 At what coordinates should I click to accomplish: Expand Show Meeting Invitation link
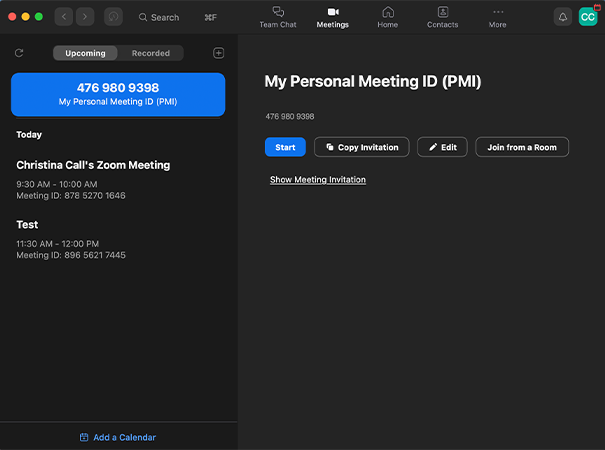[318, 179]
